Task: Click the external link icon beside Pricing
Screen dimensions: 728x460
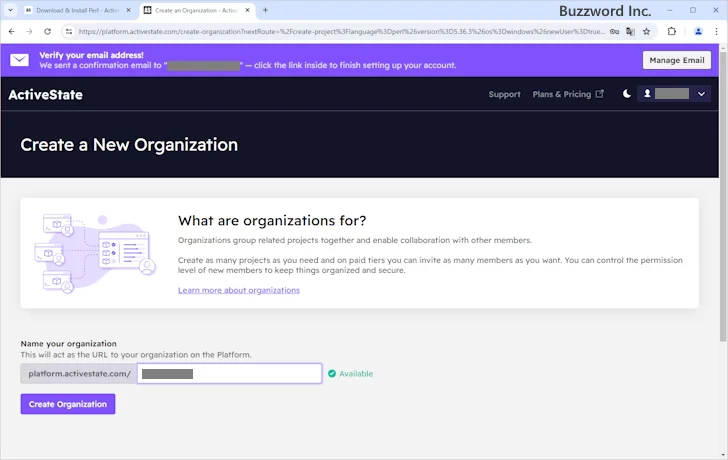Action: [x=600, y=94]
